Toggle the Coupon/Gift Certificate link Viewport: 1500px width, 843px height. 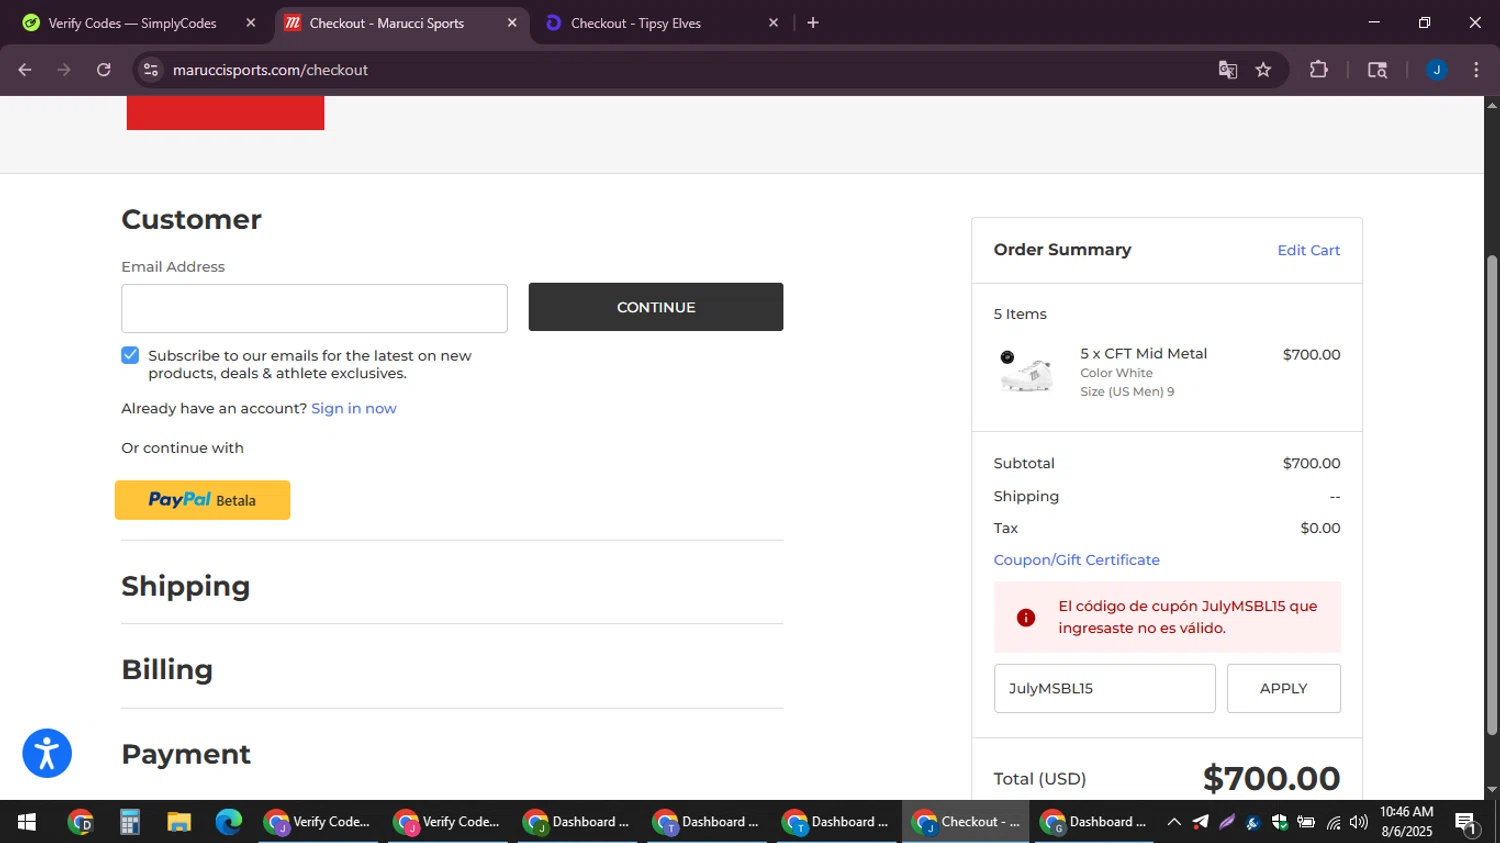pyautogui.click(x=1077, y=560)
